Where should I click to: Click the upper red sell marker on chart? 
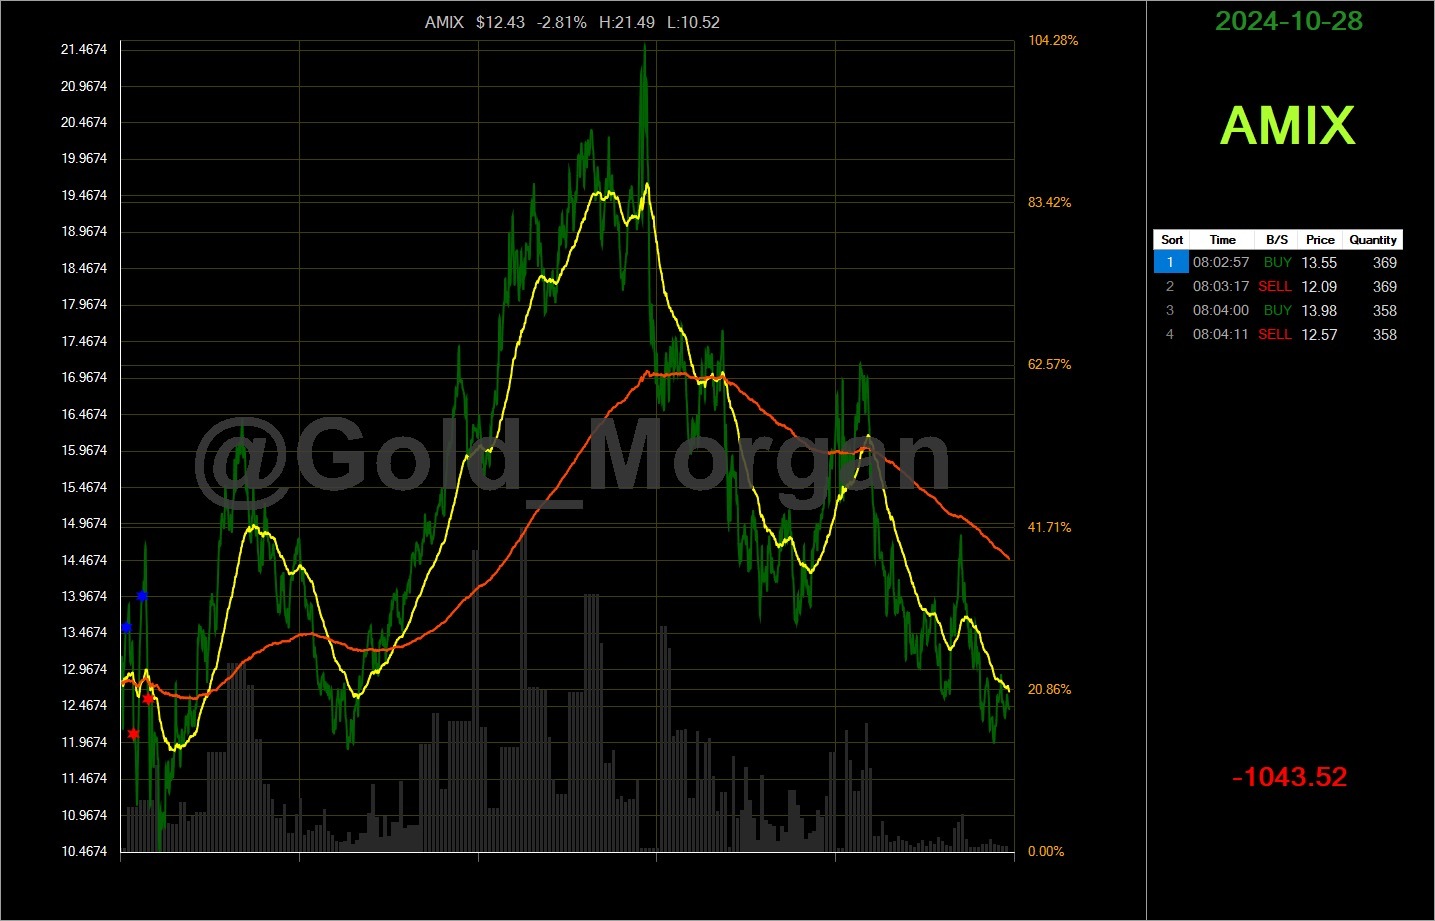click(x=148, y=699)
